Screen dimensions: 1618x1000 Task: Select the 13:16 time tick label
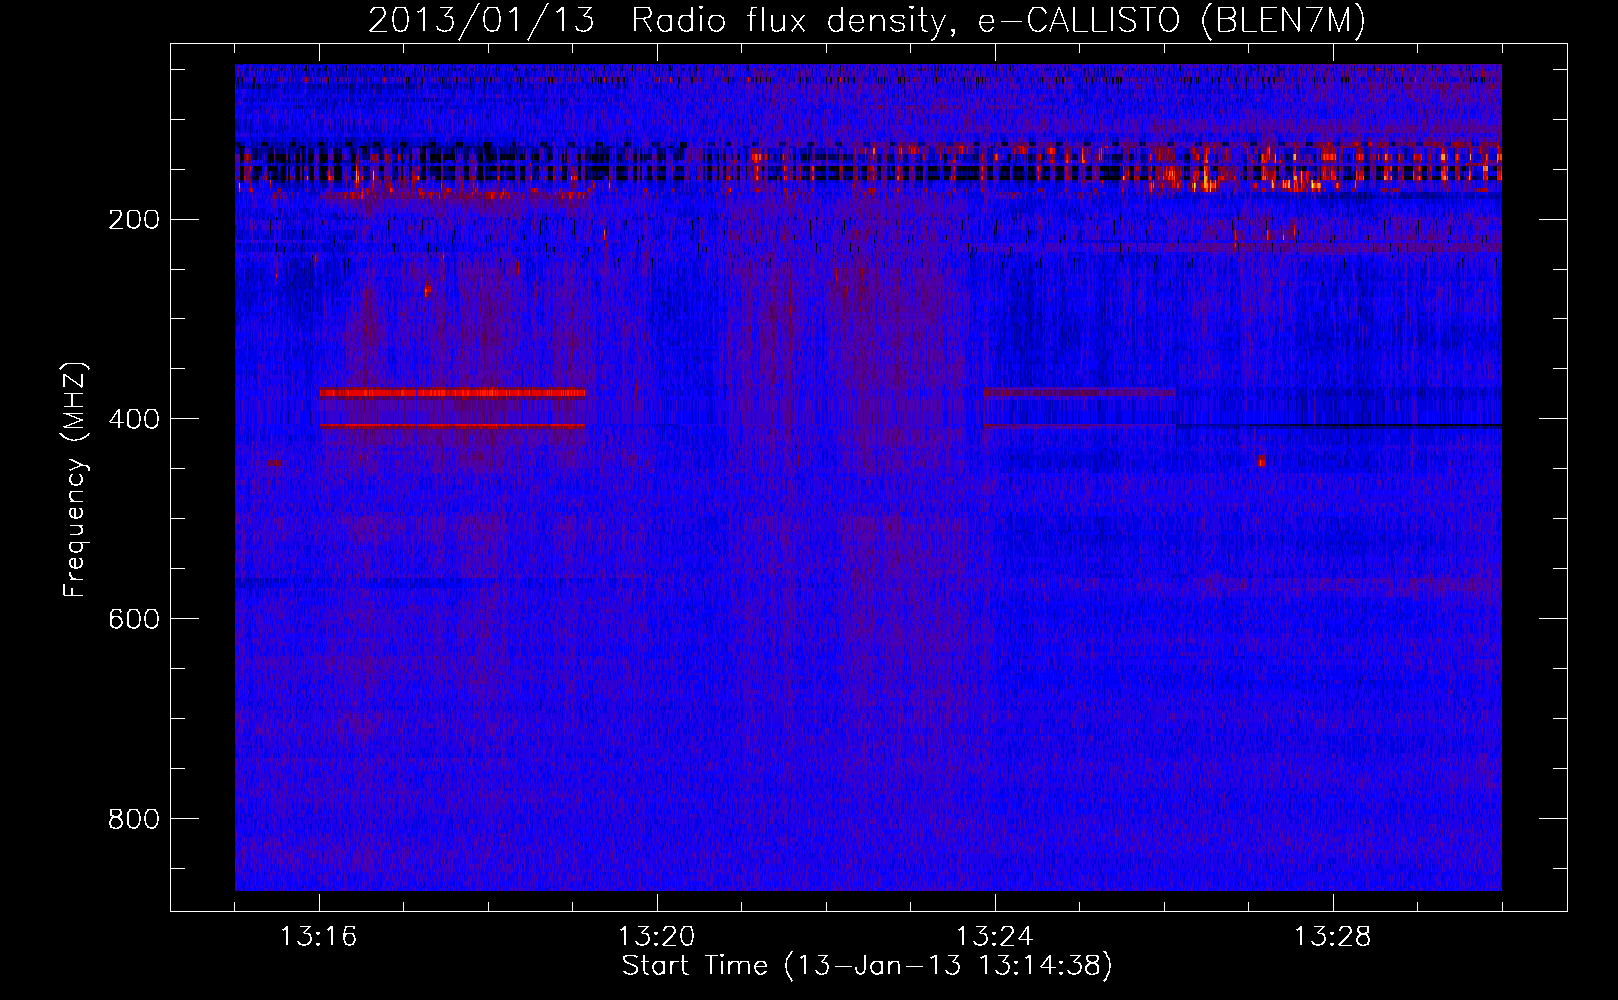319,937
